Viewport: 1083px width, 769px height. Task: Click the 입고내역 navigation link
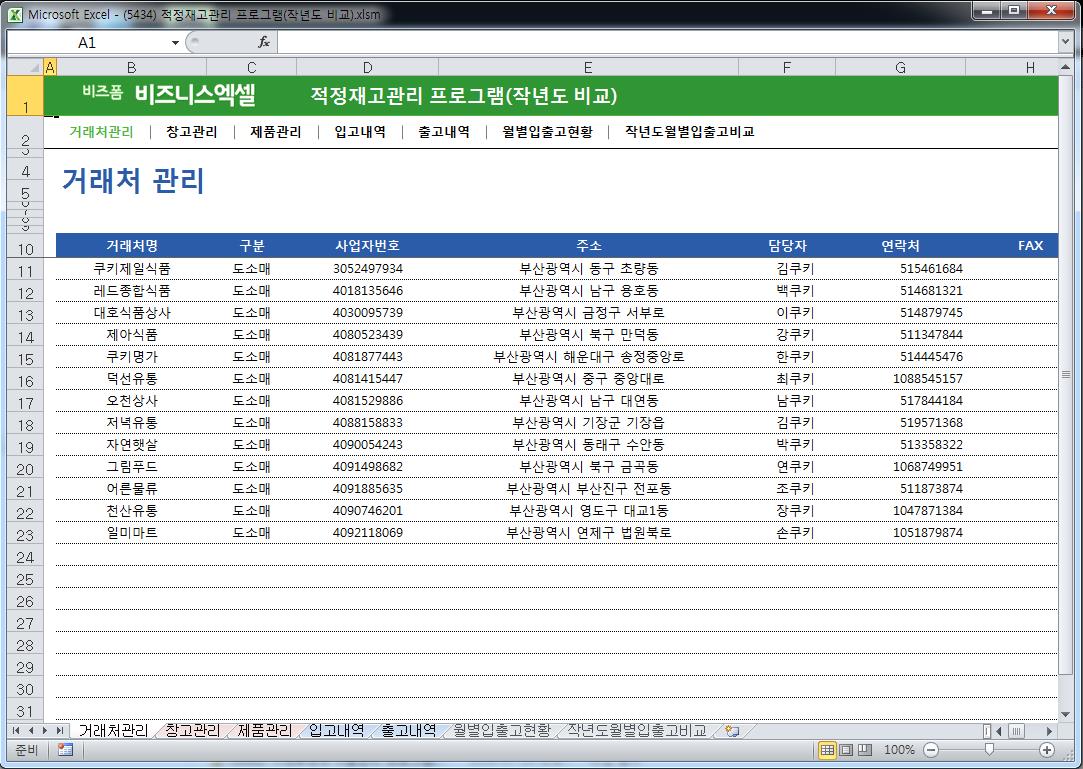click(360, 132)
